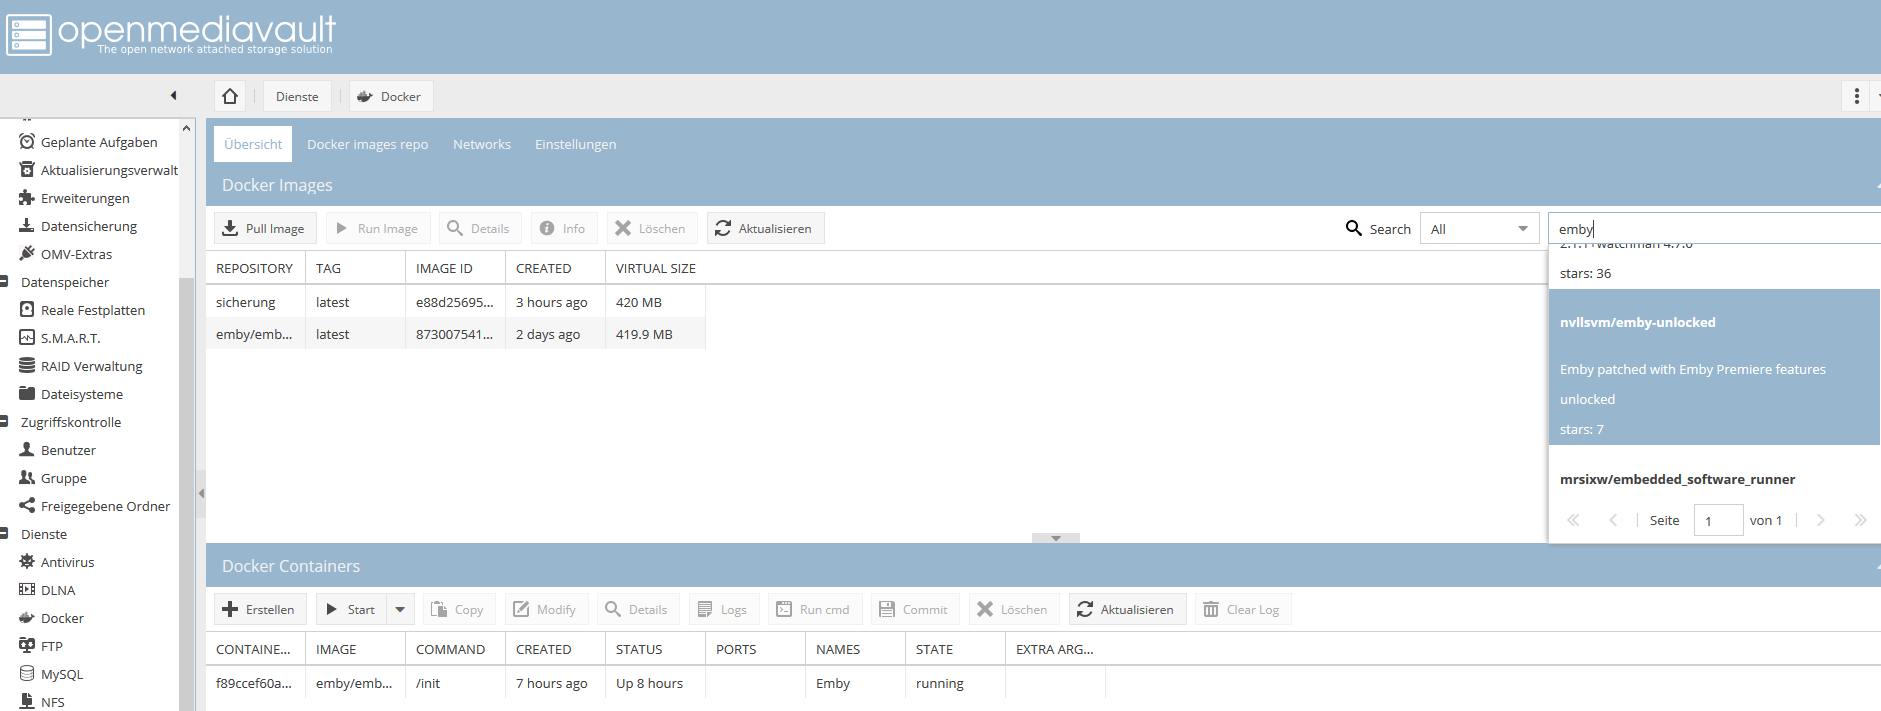Viewport: 1881px width, 711px height.
Task: Select the sicherung image row
Action: coord(455,302)
